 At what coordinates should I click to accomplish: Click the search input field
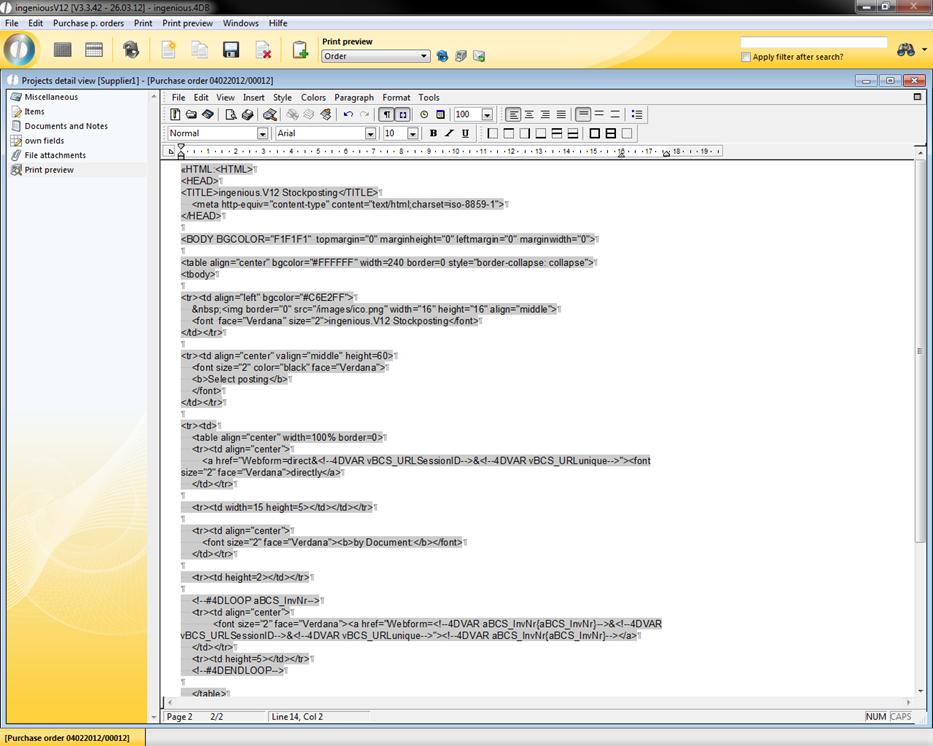pos(813,43)
